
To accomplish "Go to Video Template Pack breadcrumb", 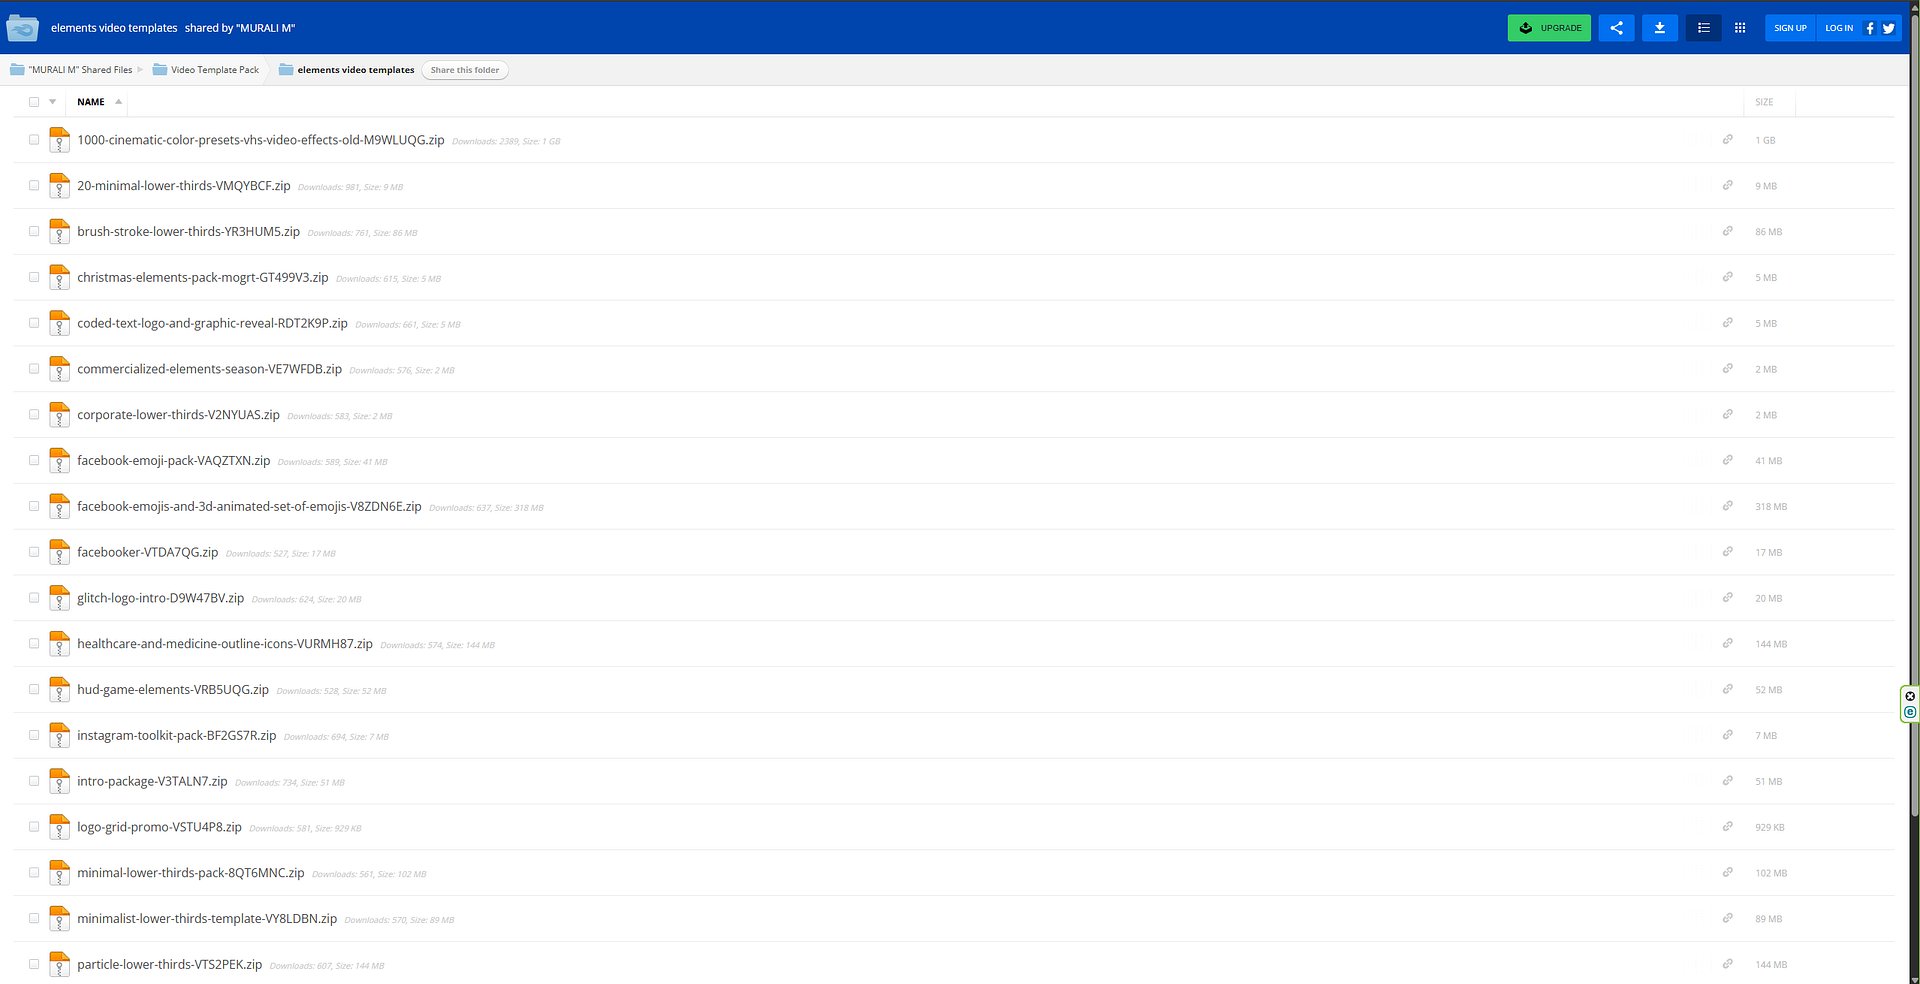I will point(214,70).
